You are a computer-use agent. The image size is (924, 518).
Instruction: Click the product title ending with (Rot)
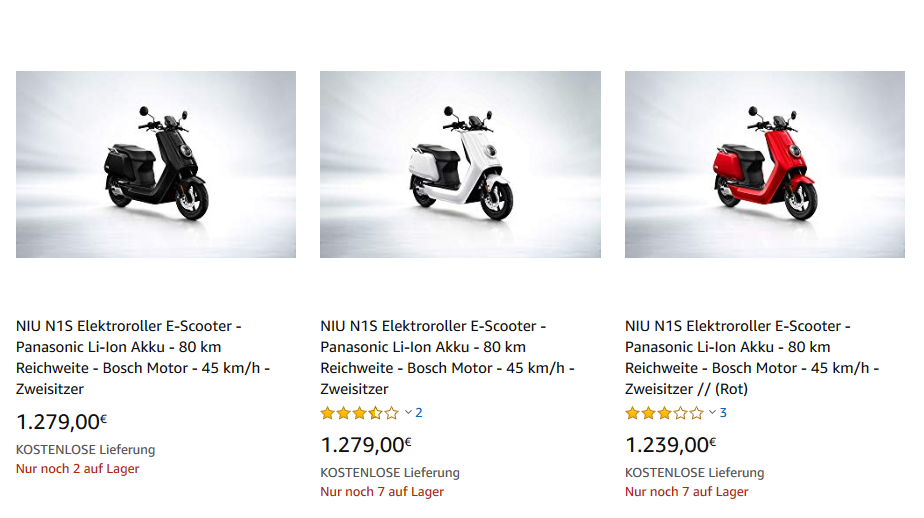(x=751, y=357)
